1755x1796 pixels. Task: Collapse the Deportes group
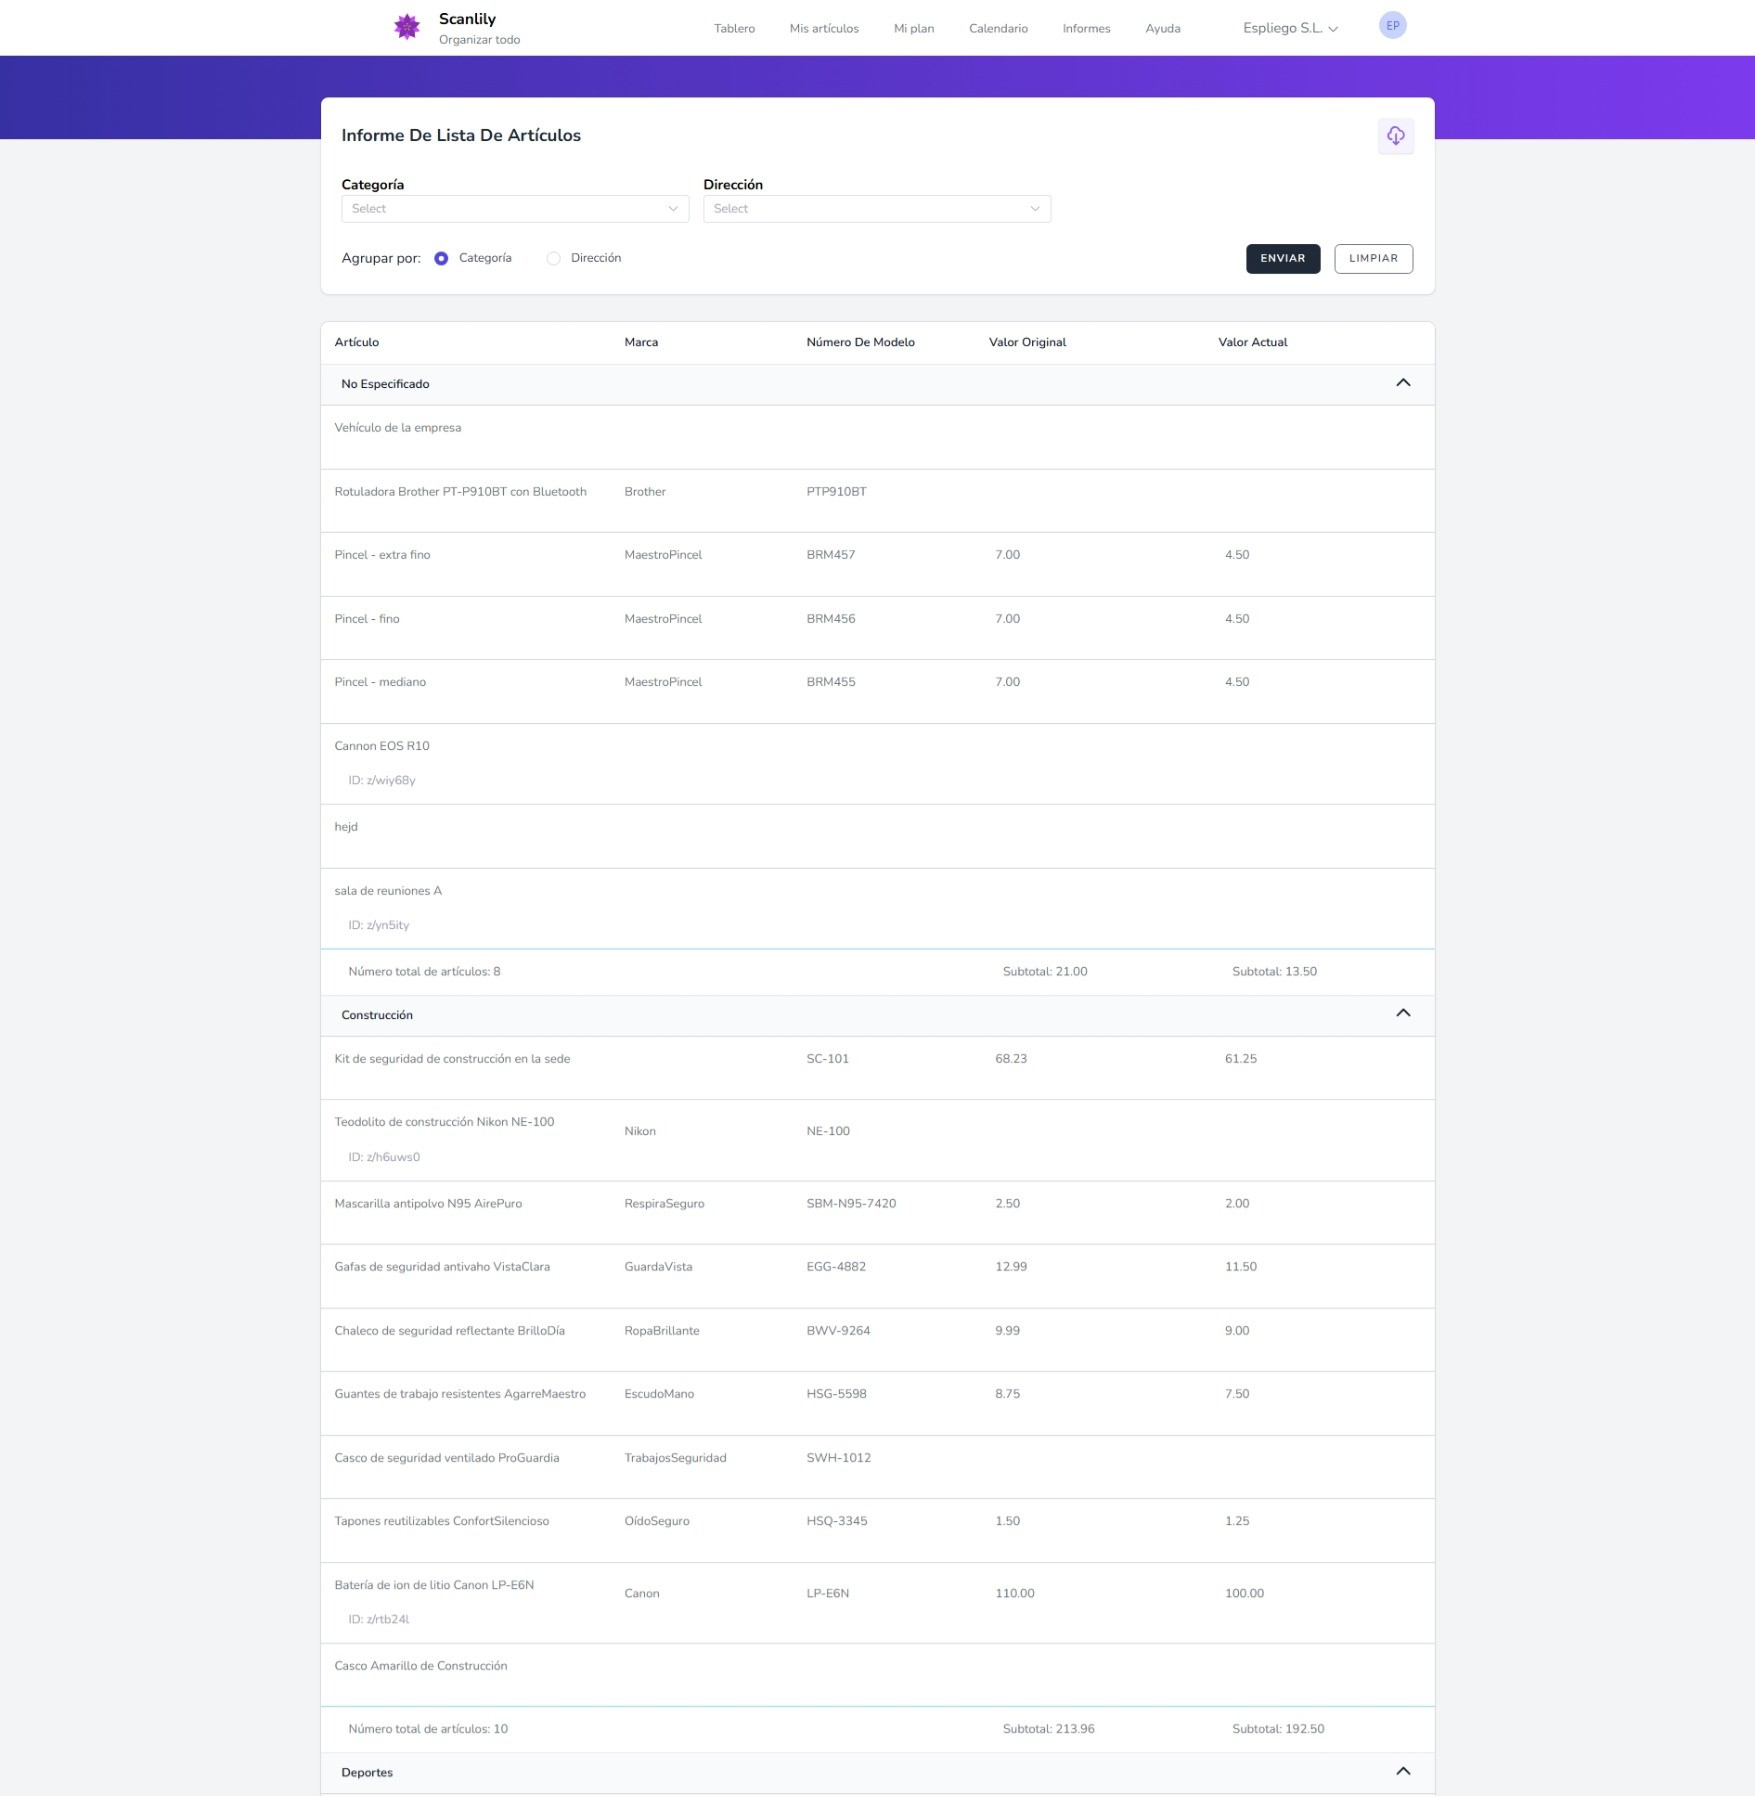(x=1402, y=1771)
